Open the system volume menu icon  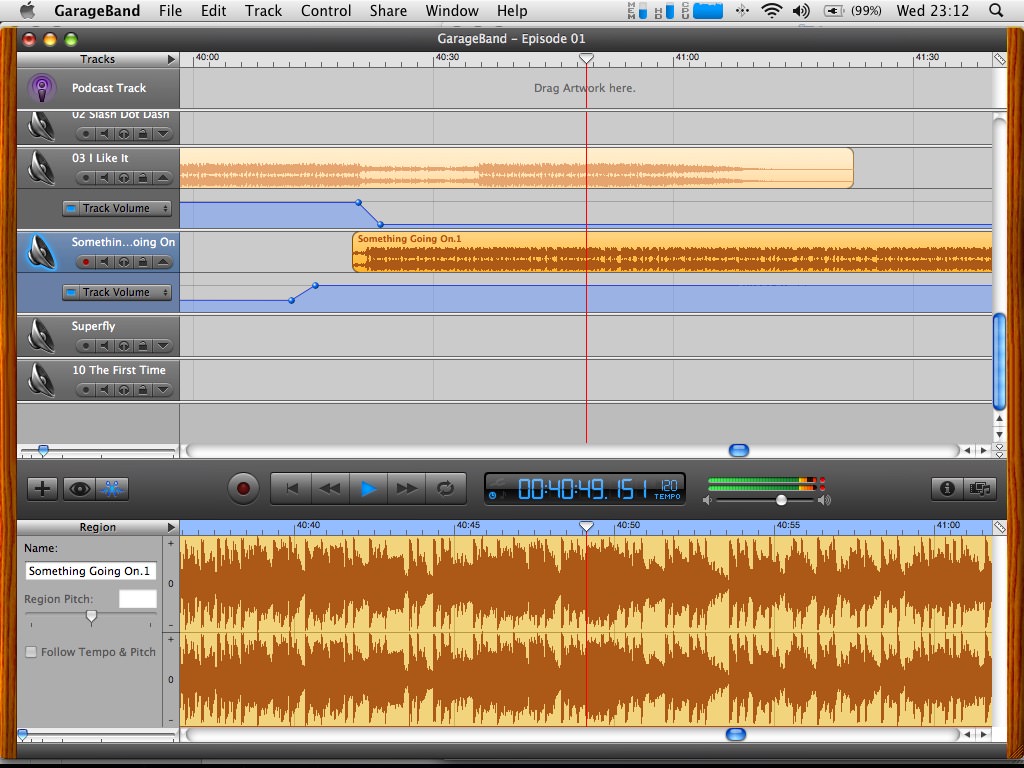[801, 10]
